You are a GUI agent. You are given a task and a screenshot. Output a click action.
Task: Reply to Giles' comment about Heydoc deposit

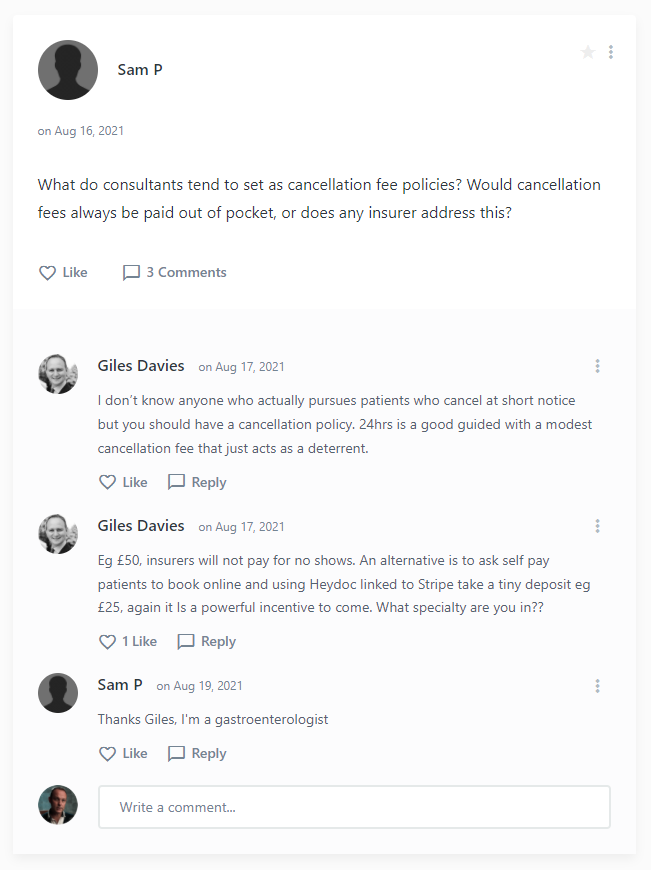click(x=206, y=642)
